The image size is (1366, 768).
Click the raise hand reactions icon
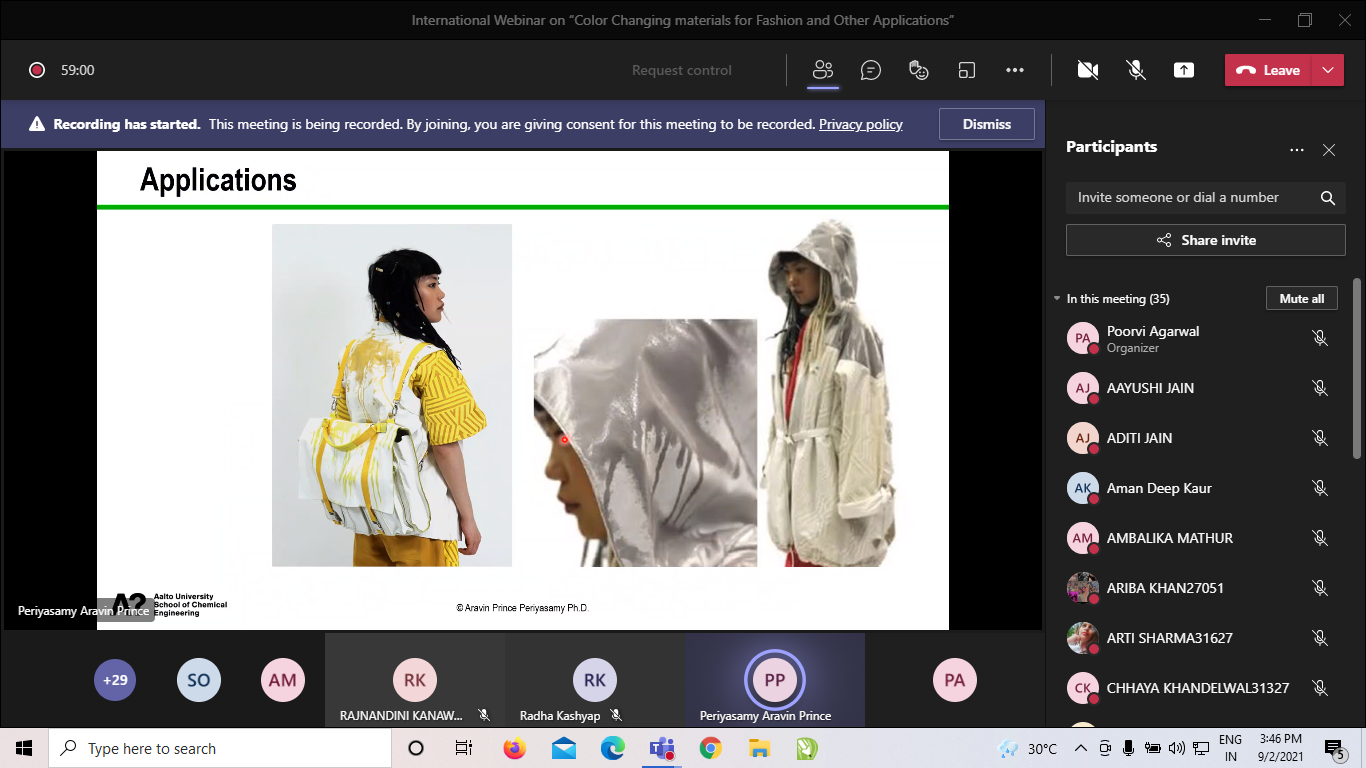tap(918, 70)
